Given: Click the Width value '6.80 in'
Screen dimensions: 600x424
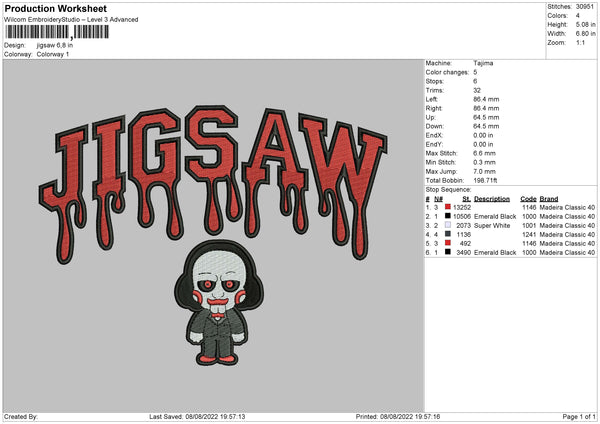Looking at the screenshot, I should click(585, 34).
